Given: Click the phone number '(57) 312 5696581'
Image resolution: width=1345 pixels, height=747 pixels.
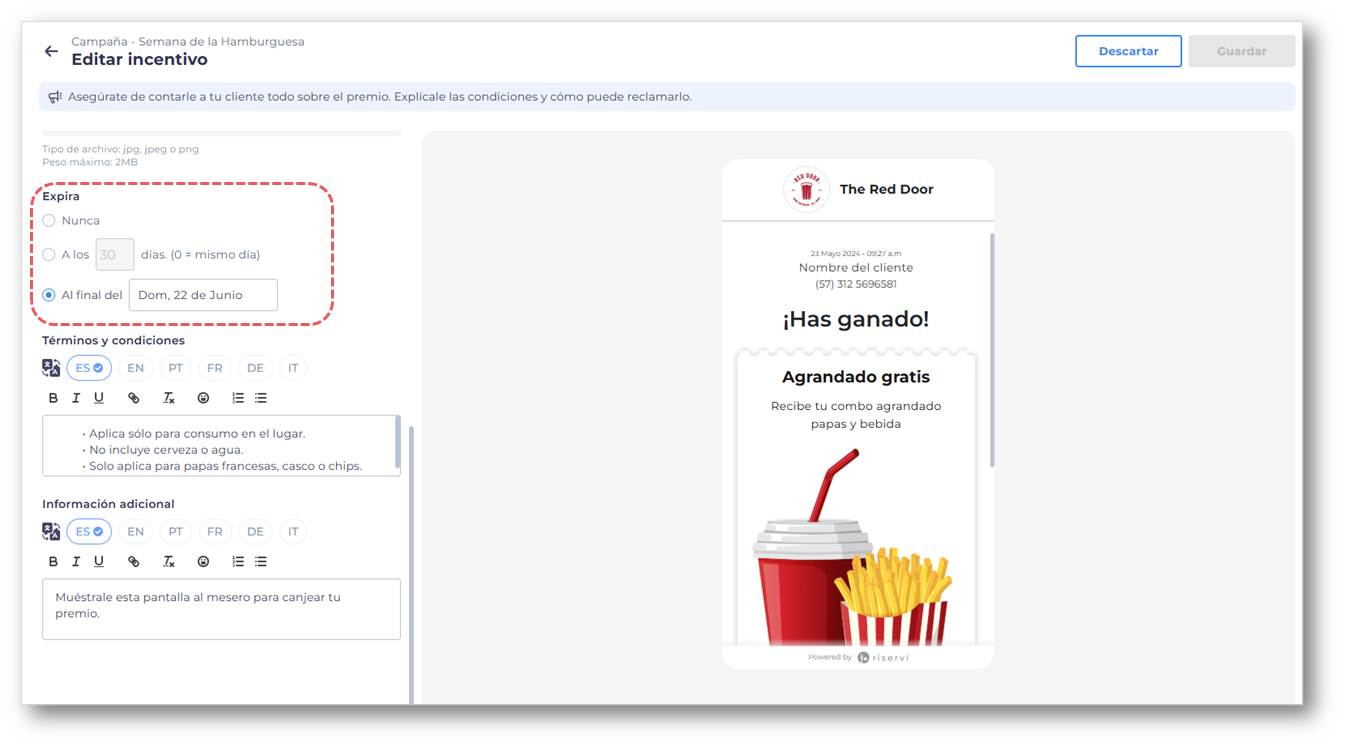Looking at the screenshot, I should click(x=856, y=284).
